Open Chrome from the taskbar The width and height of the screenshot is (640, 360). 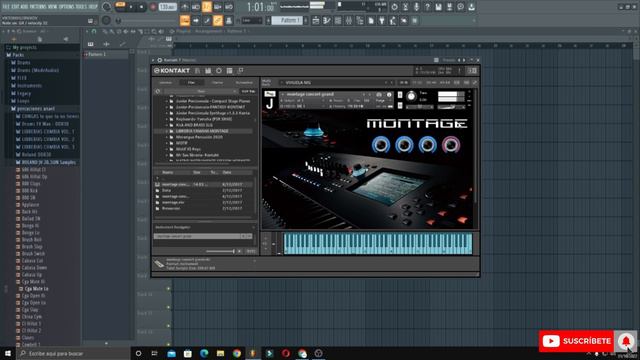pos(237,353)
